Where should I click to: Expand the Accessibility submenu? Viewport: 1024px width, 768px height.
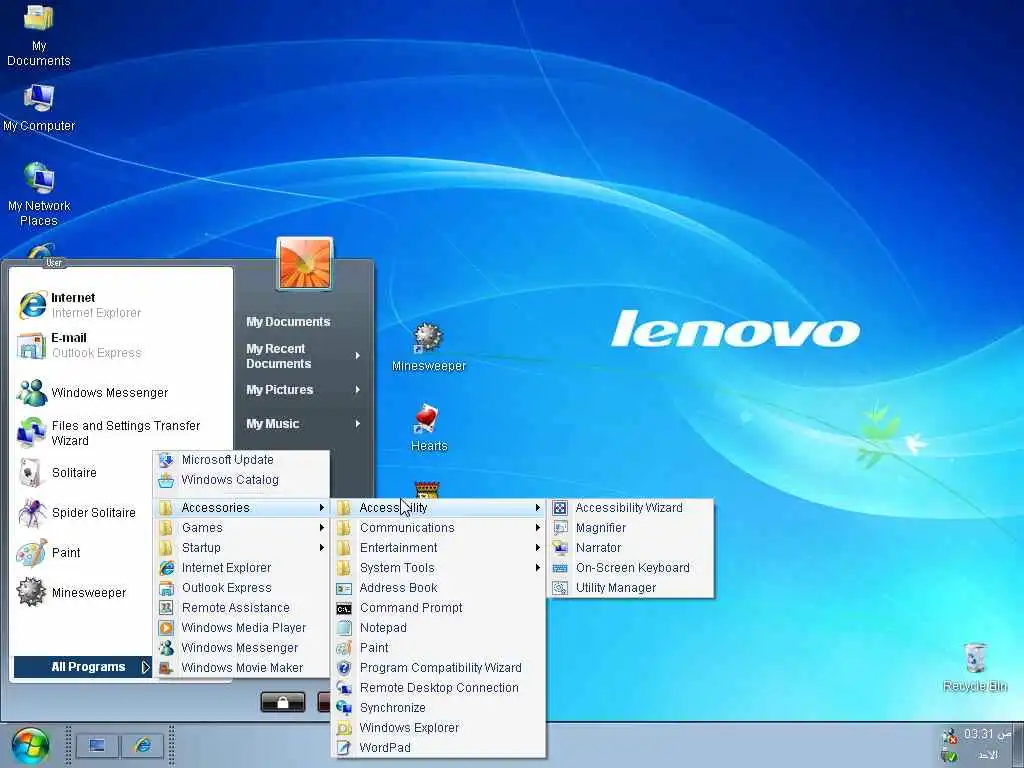(x=439, y=507)
